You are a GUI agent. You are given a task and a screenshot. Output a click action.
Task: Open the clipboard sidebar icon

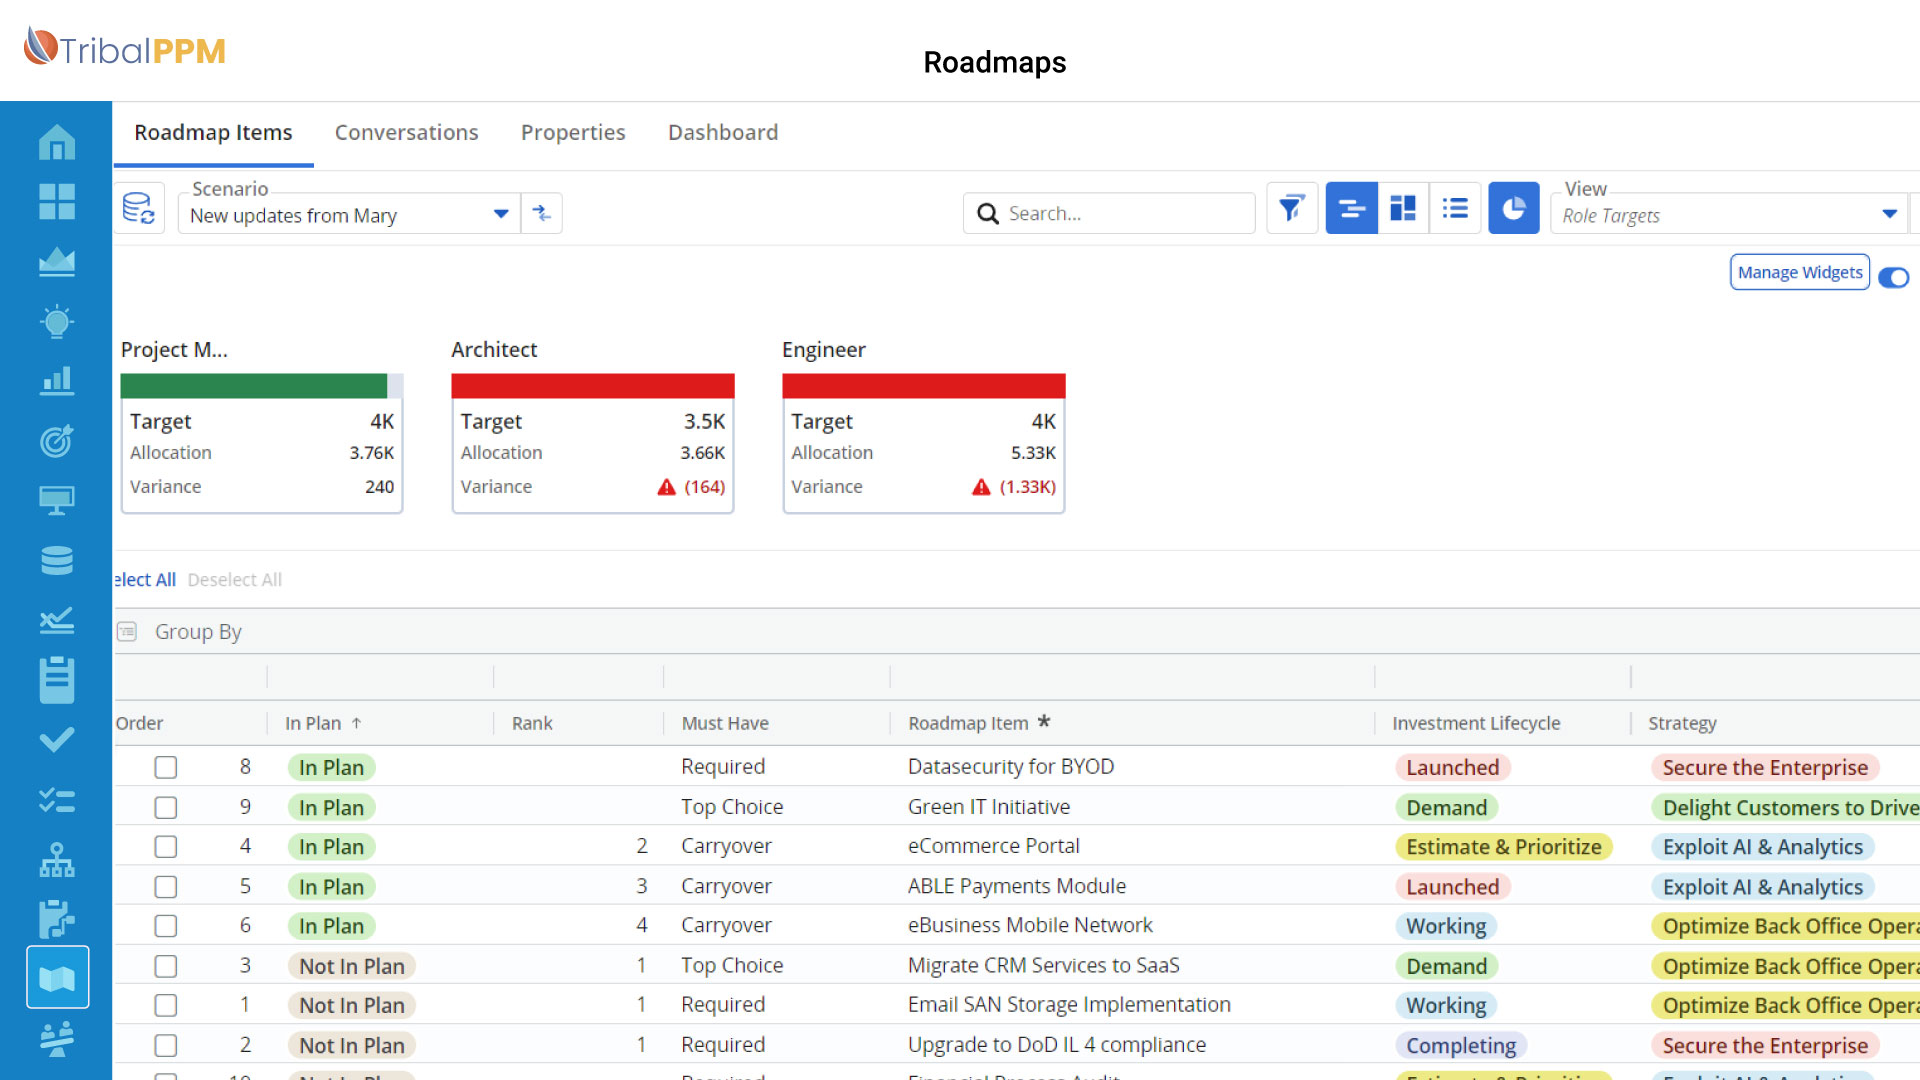pos(57,679)
